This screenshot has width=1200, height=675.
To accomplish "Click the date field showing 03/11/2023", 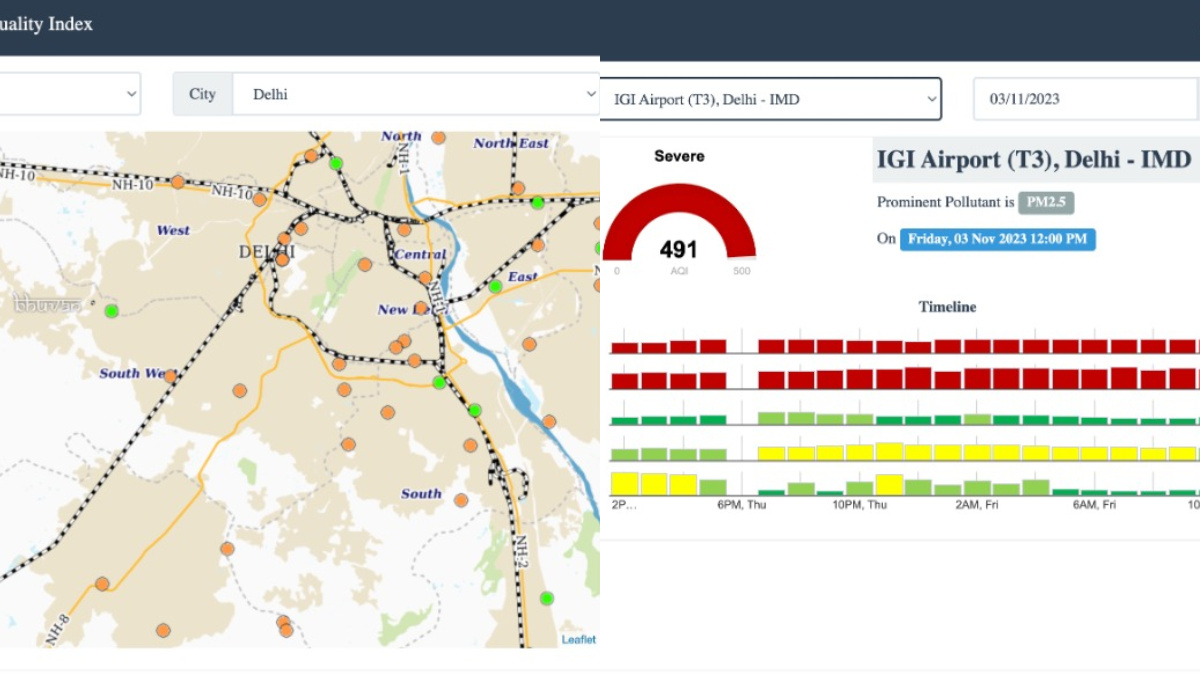I will (1085, 99).
